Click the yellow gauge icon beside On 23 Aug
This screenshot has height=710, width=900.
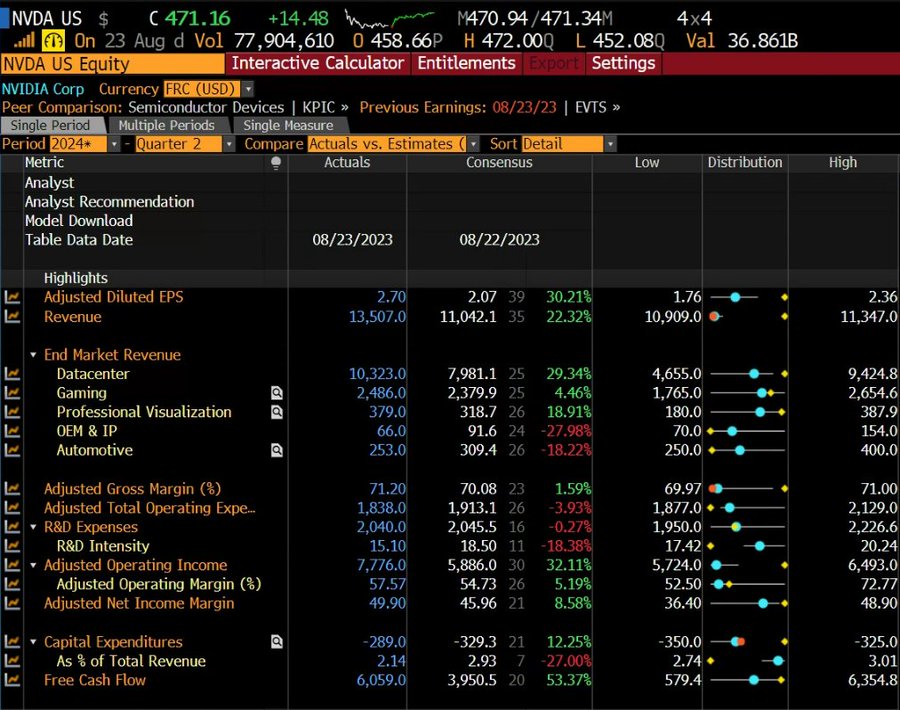[53, 41]
